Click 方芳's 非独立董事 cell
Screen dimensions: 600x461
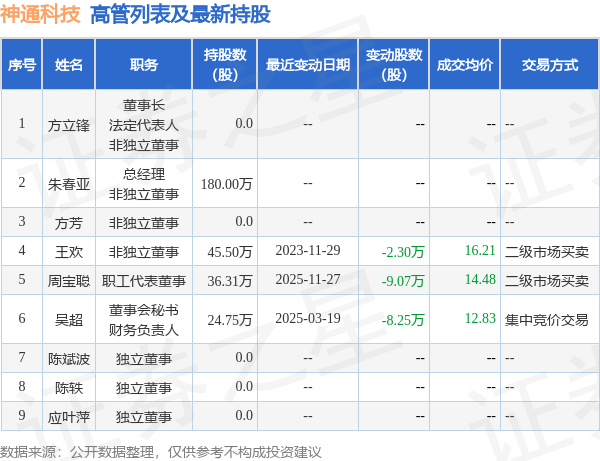click(143, 223)
